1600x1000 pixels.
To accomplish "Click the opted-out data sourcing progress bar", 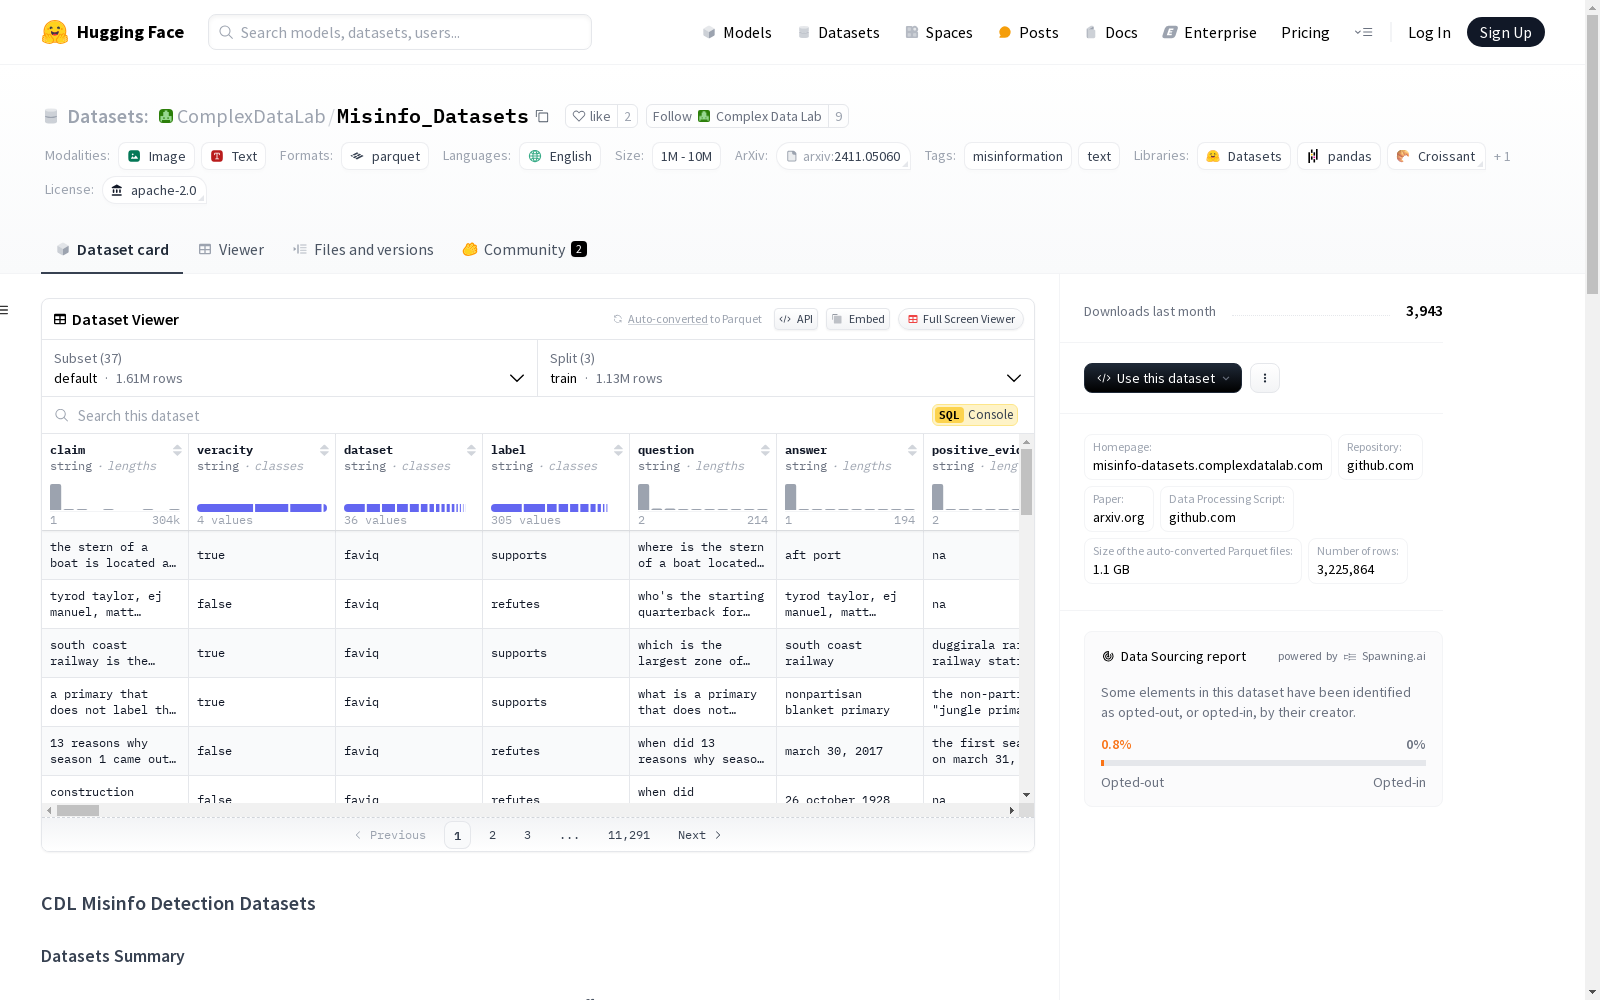I will (1263, 763).
